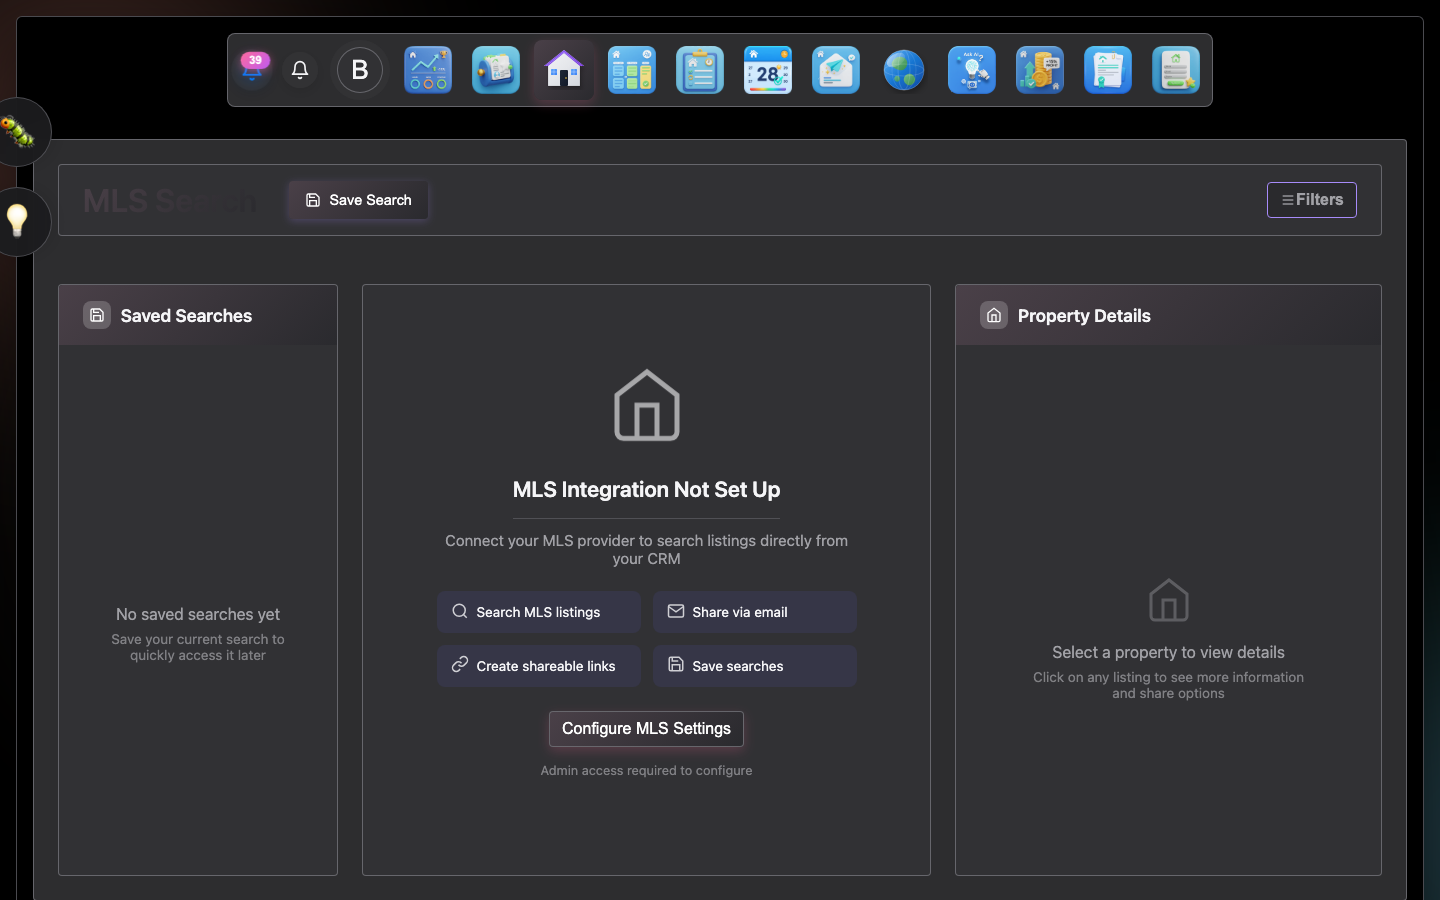Open the envelope paper plane mail icon
1440x900 pixels.
836,70
